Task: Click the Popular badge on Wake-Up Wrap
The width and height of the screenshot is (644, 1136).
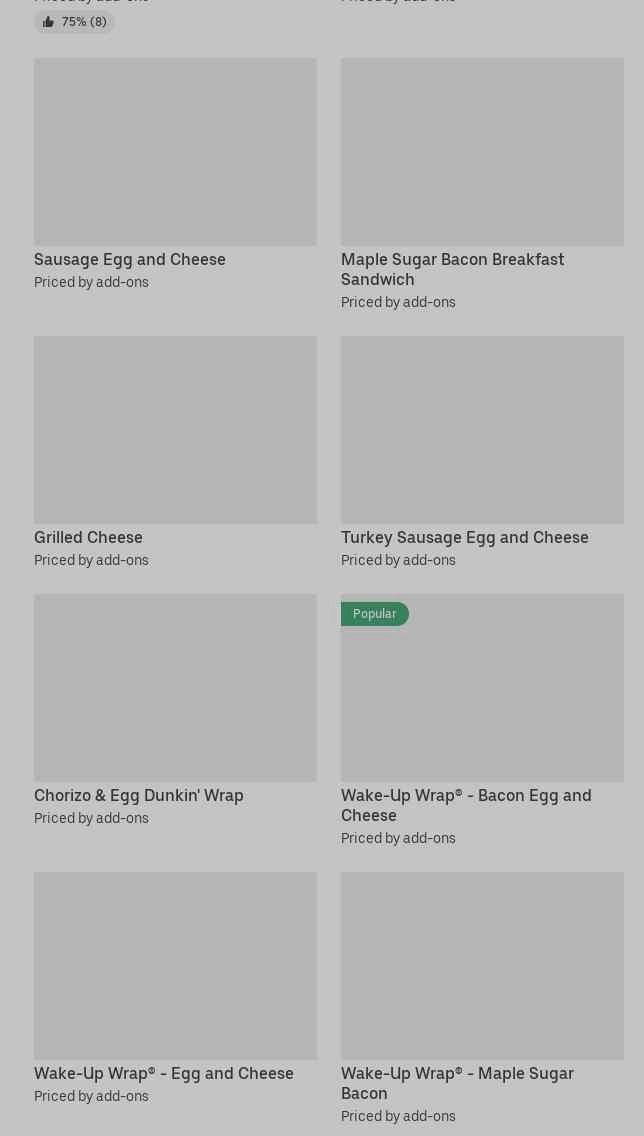Action: 375,614
